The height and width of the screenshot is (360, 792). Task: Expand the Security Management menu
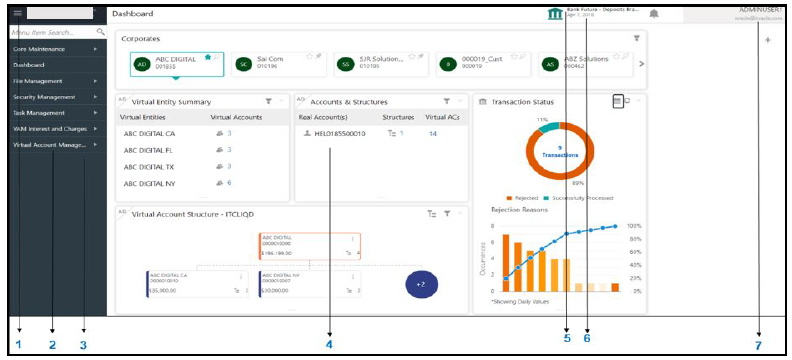pyautogui.click(x=58, y=97)
